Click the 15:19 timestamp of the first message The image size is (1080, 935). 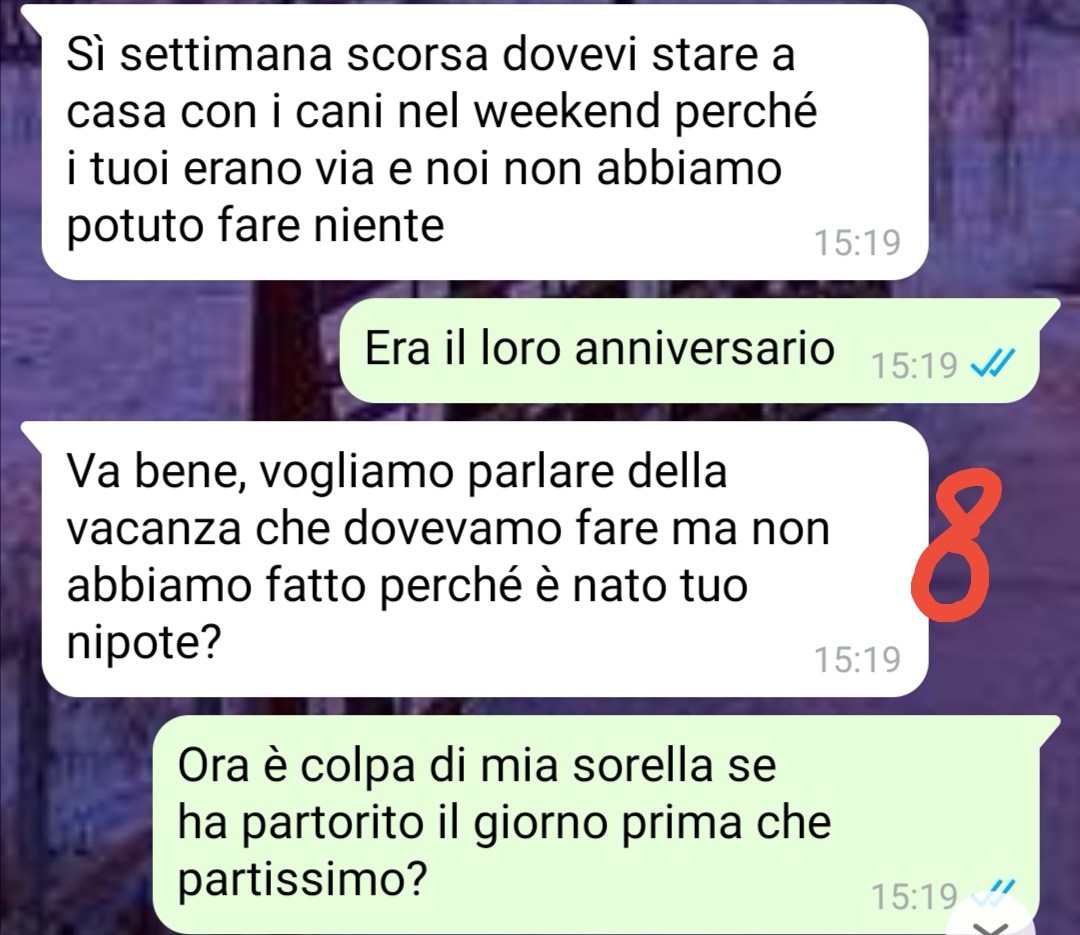click(x=858, y=243)
